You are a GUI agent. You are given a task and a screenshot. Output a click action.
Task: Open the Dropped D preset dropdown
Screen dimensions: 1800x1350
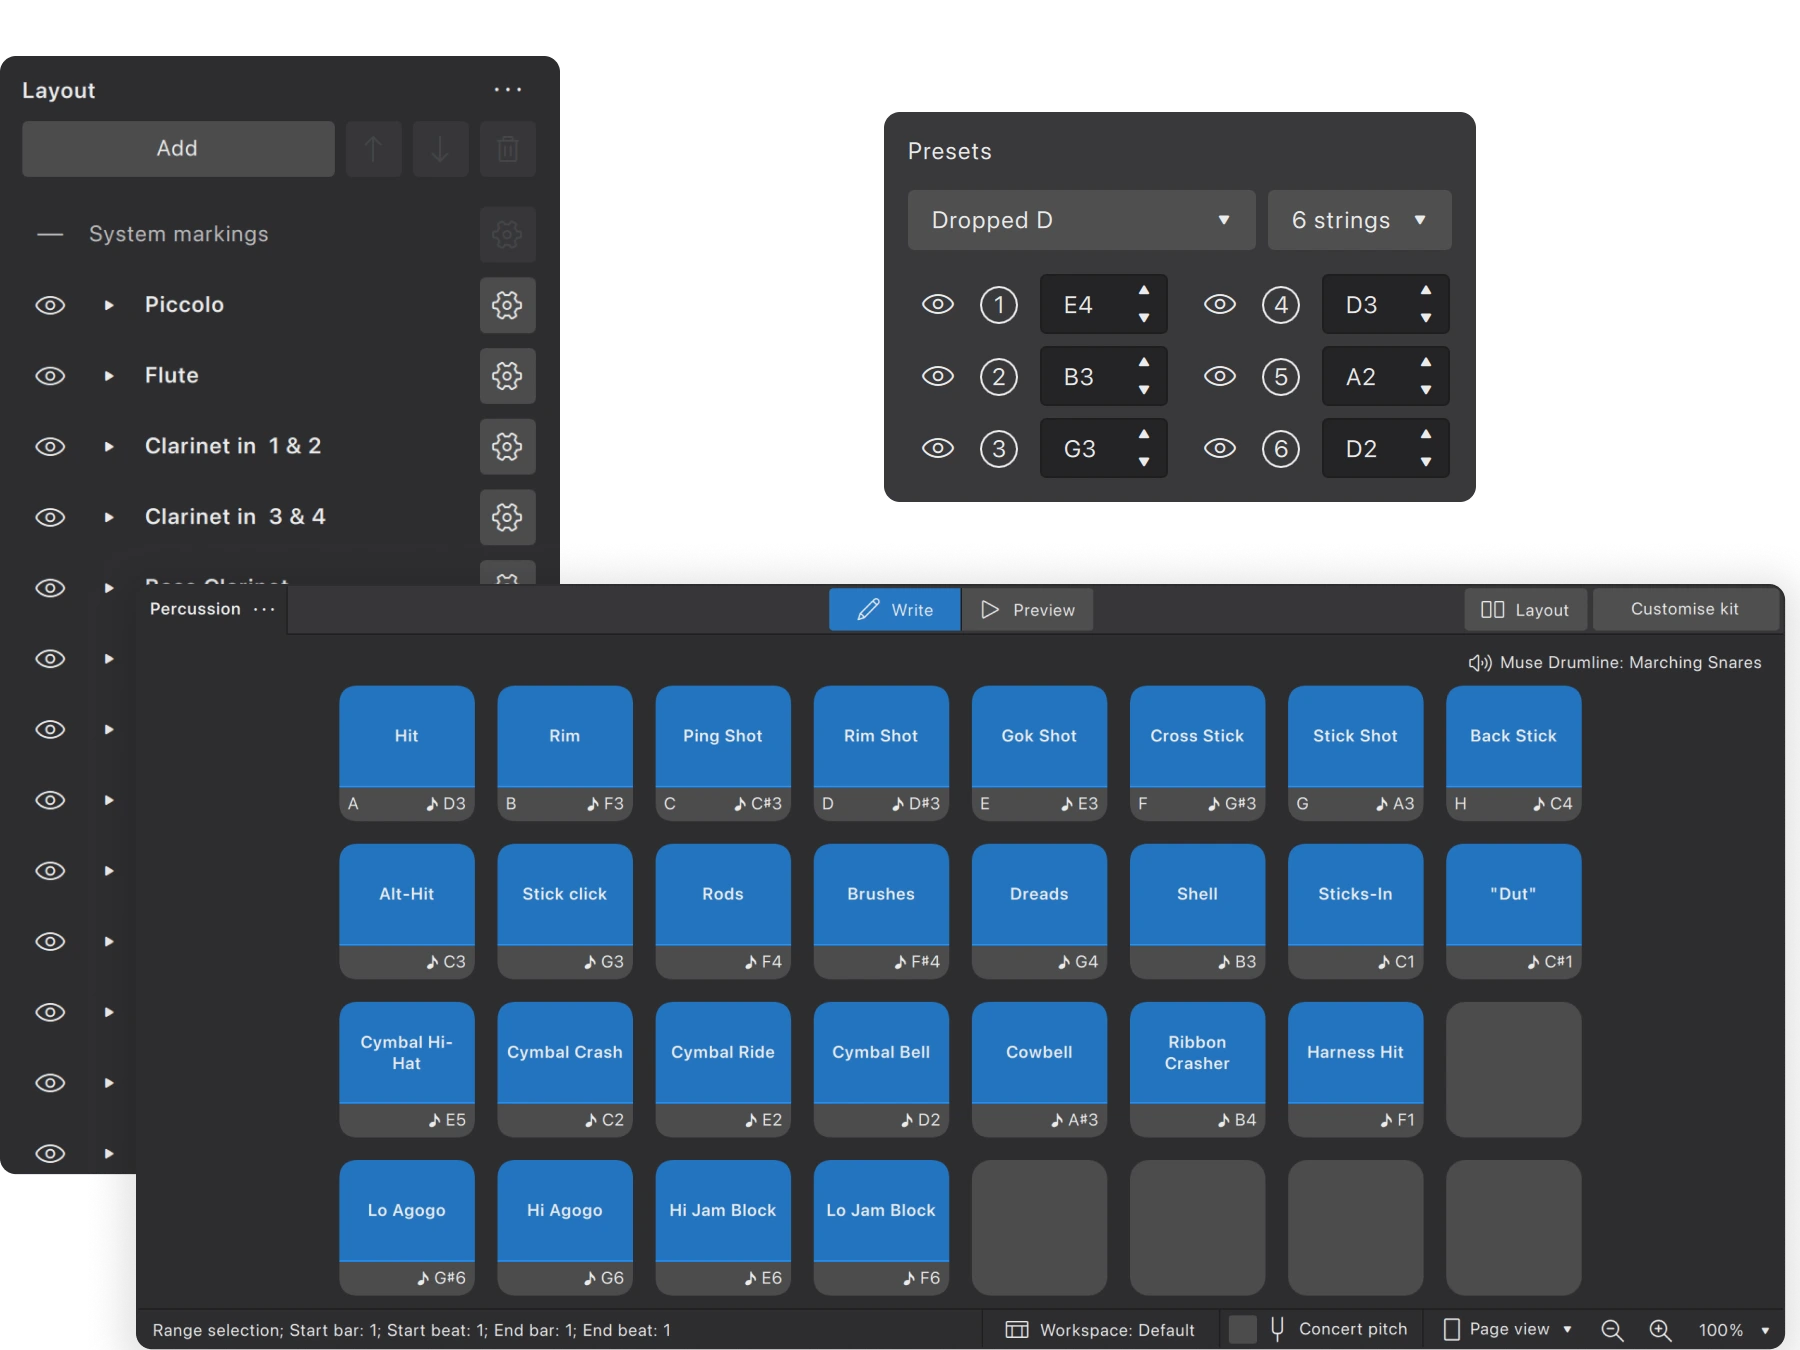1081,220
